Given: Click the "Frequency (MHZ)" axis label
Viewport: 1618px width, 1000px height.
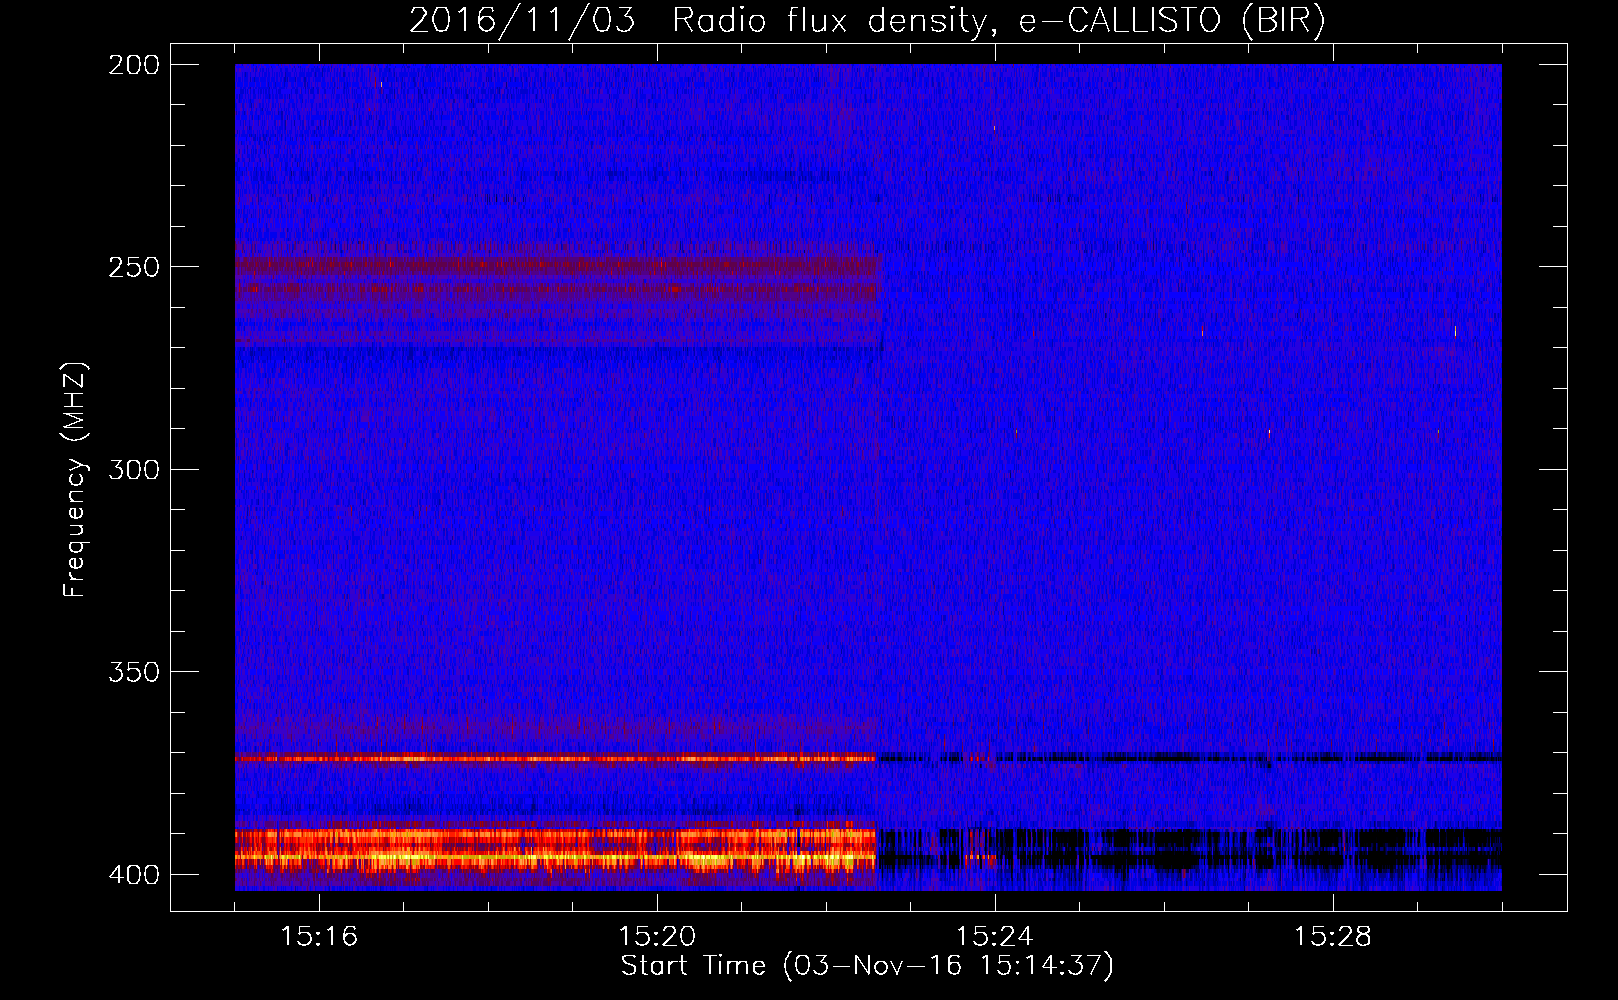Looking at the screenshot, I should point(75,480).
